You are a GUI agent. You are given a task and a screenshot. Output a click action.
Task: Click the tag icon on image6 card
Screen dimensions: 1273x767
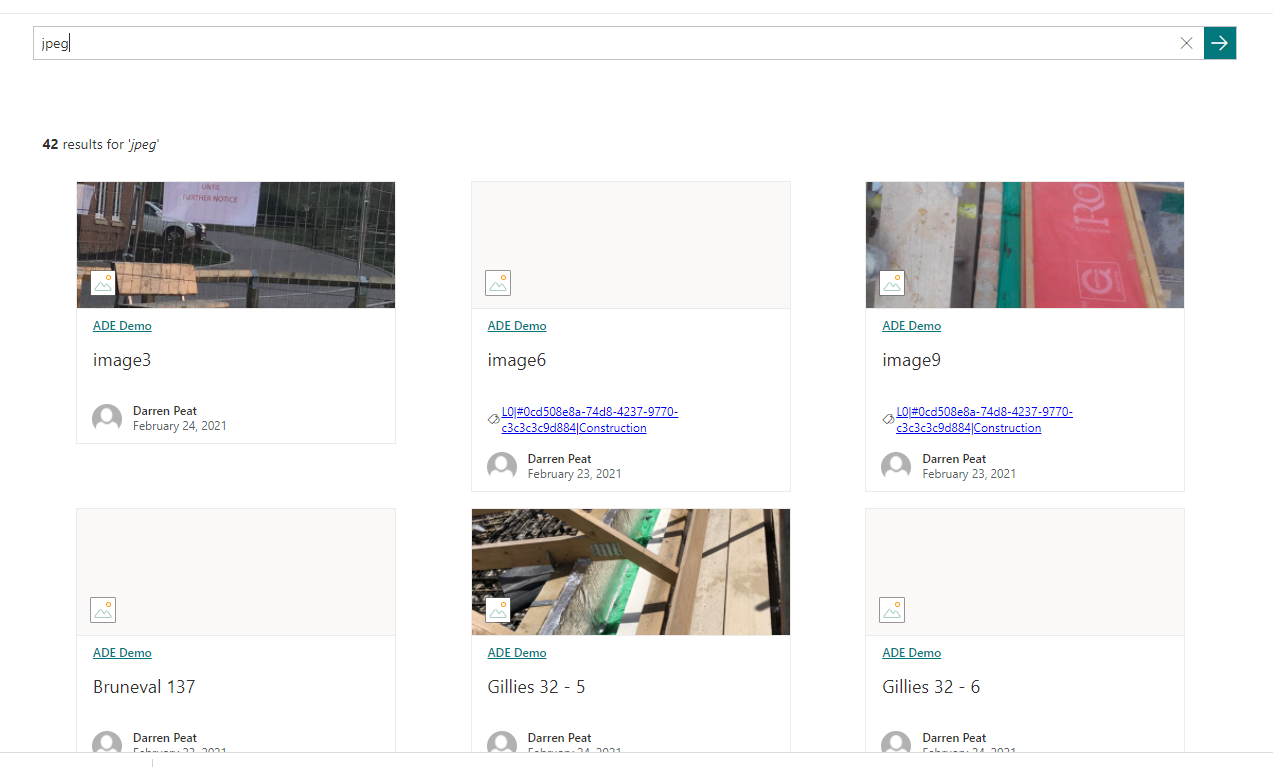[493, 420]
